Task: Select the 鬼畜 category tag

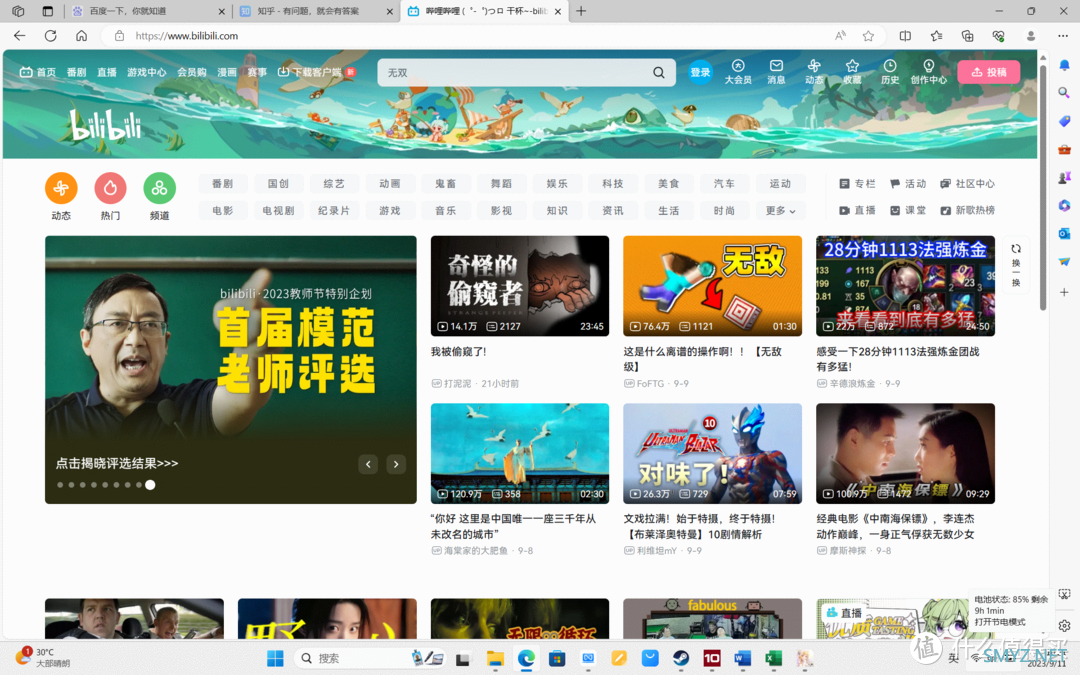Action: tap(446, 184)
